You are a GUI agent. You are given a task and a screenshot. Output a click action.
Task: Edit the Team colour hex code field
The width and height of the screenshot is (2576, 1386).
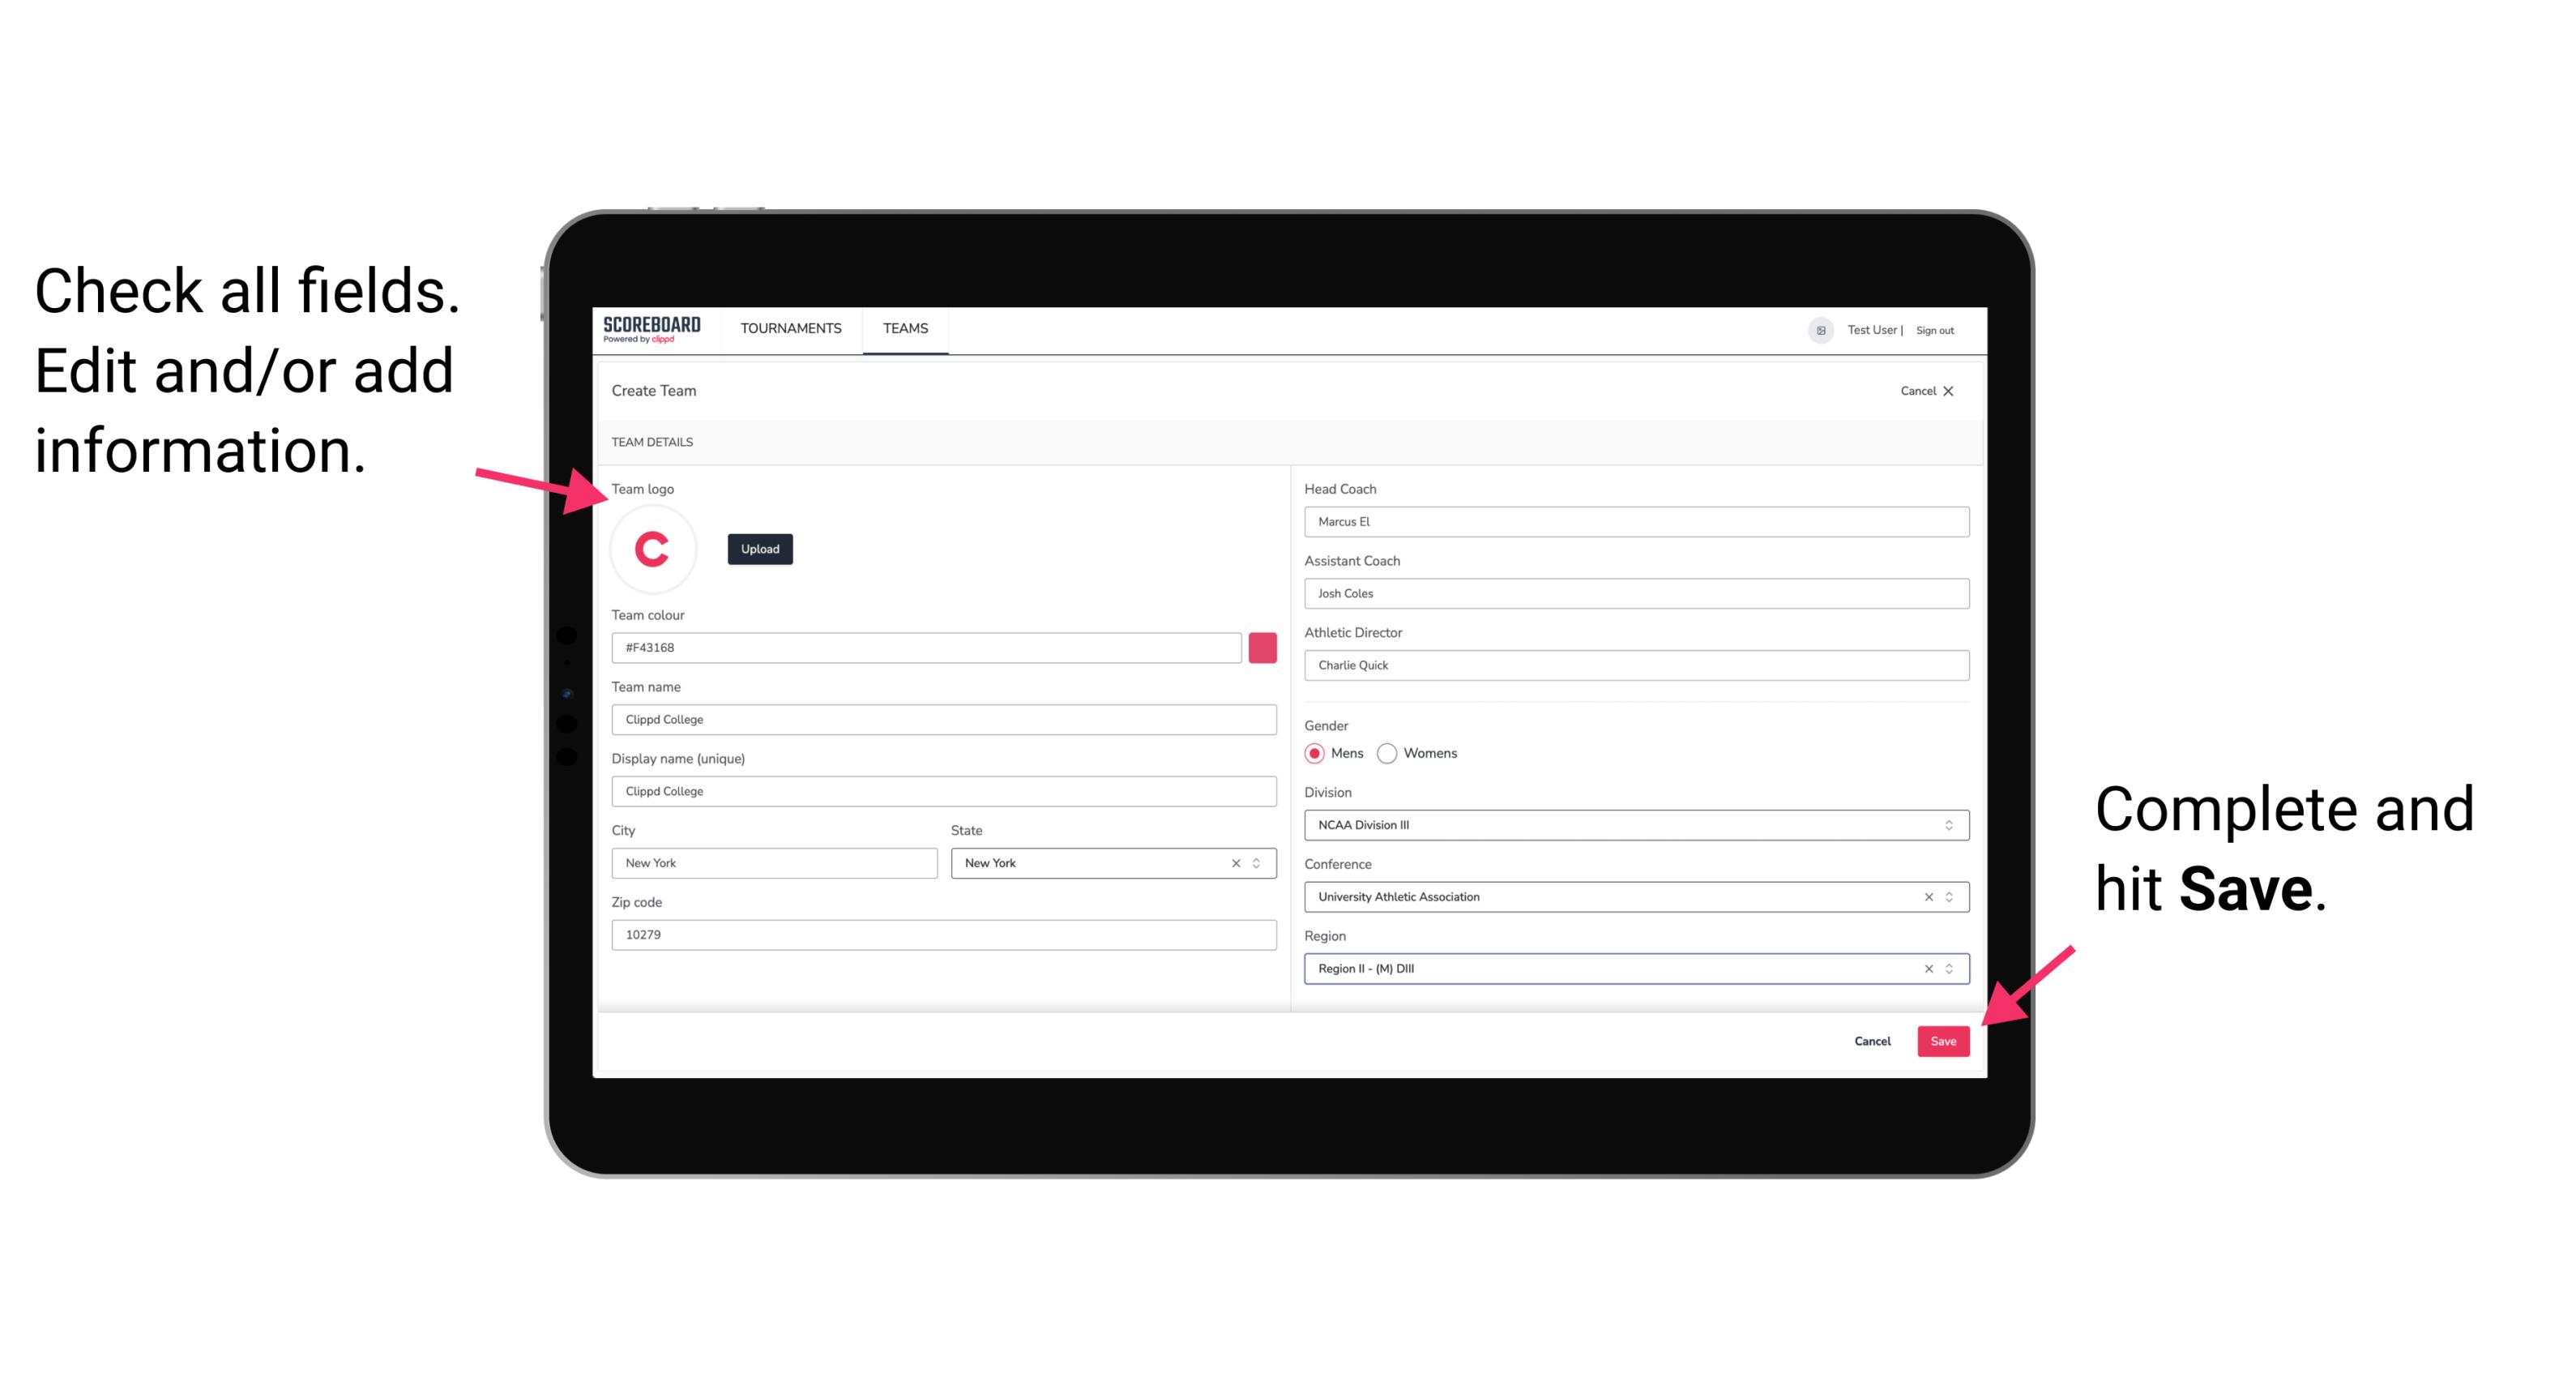click(926, 647)
